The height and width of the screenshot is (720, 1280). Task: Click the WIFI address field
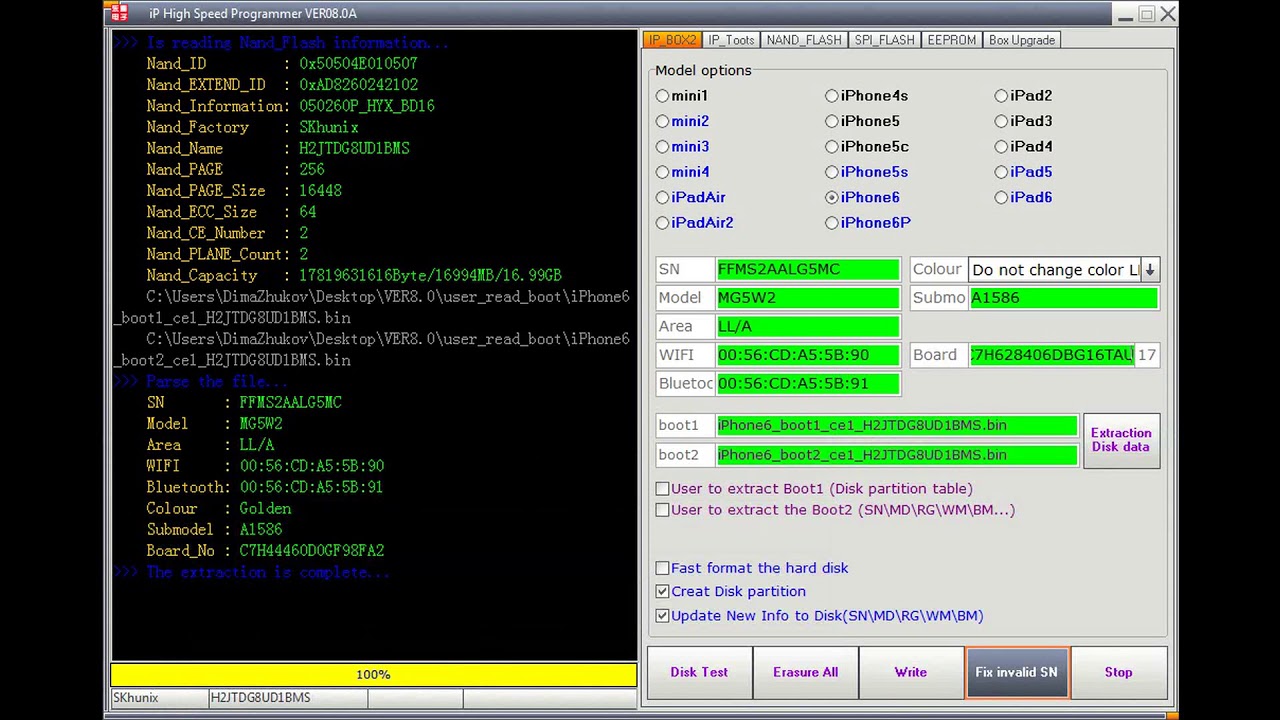pos(808,355)
